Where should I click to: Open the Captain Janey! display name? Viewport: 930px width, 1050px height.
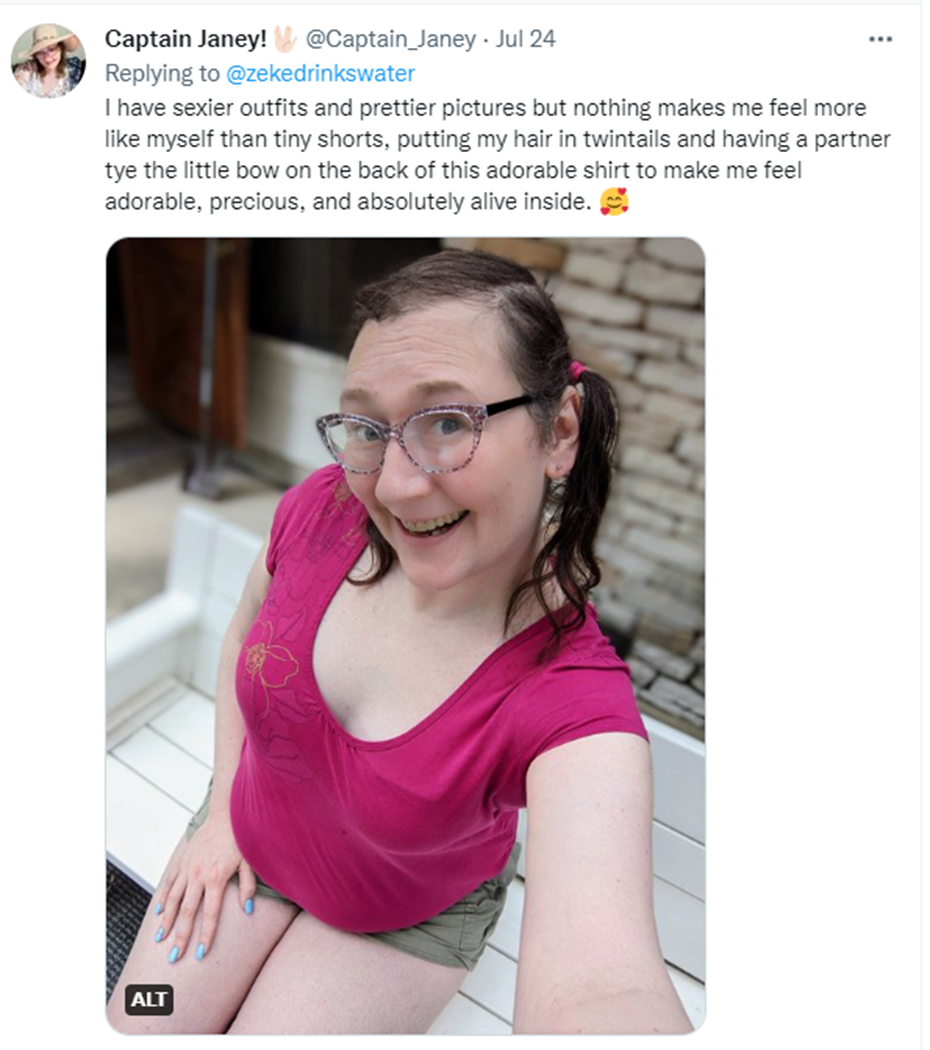[x=186, y=39]
